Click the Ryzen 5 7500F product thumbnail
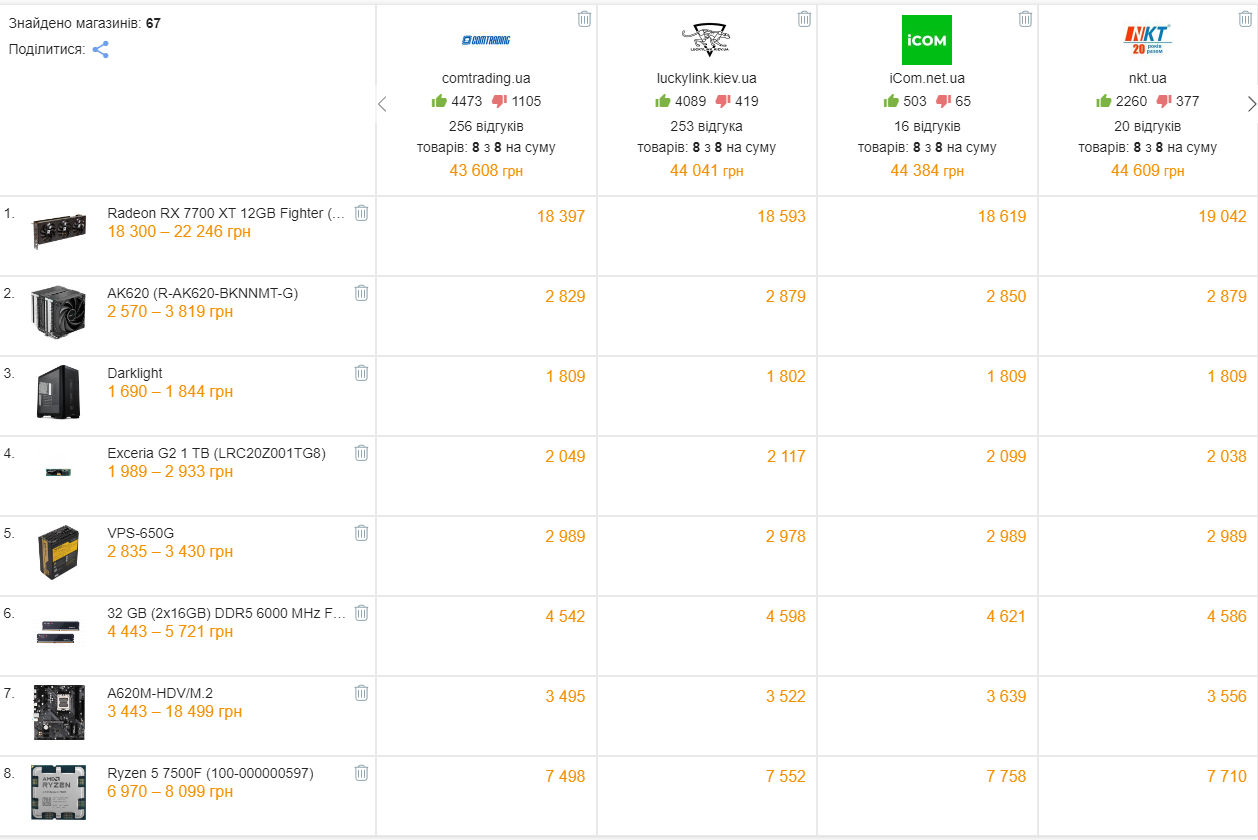The image size is (1258, 840). [58, 792]
